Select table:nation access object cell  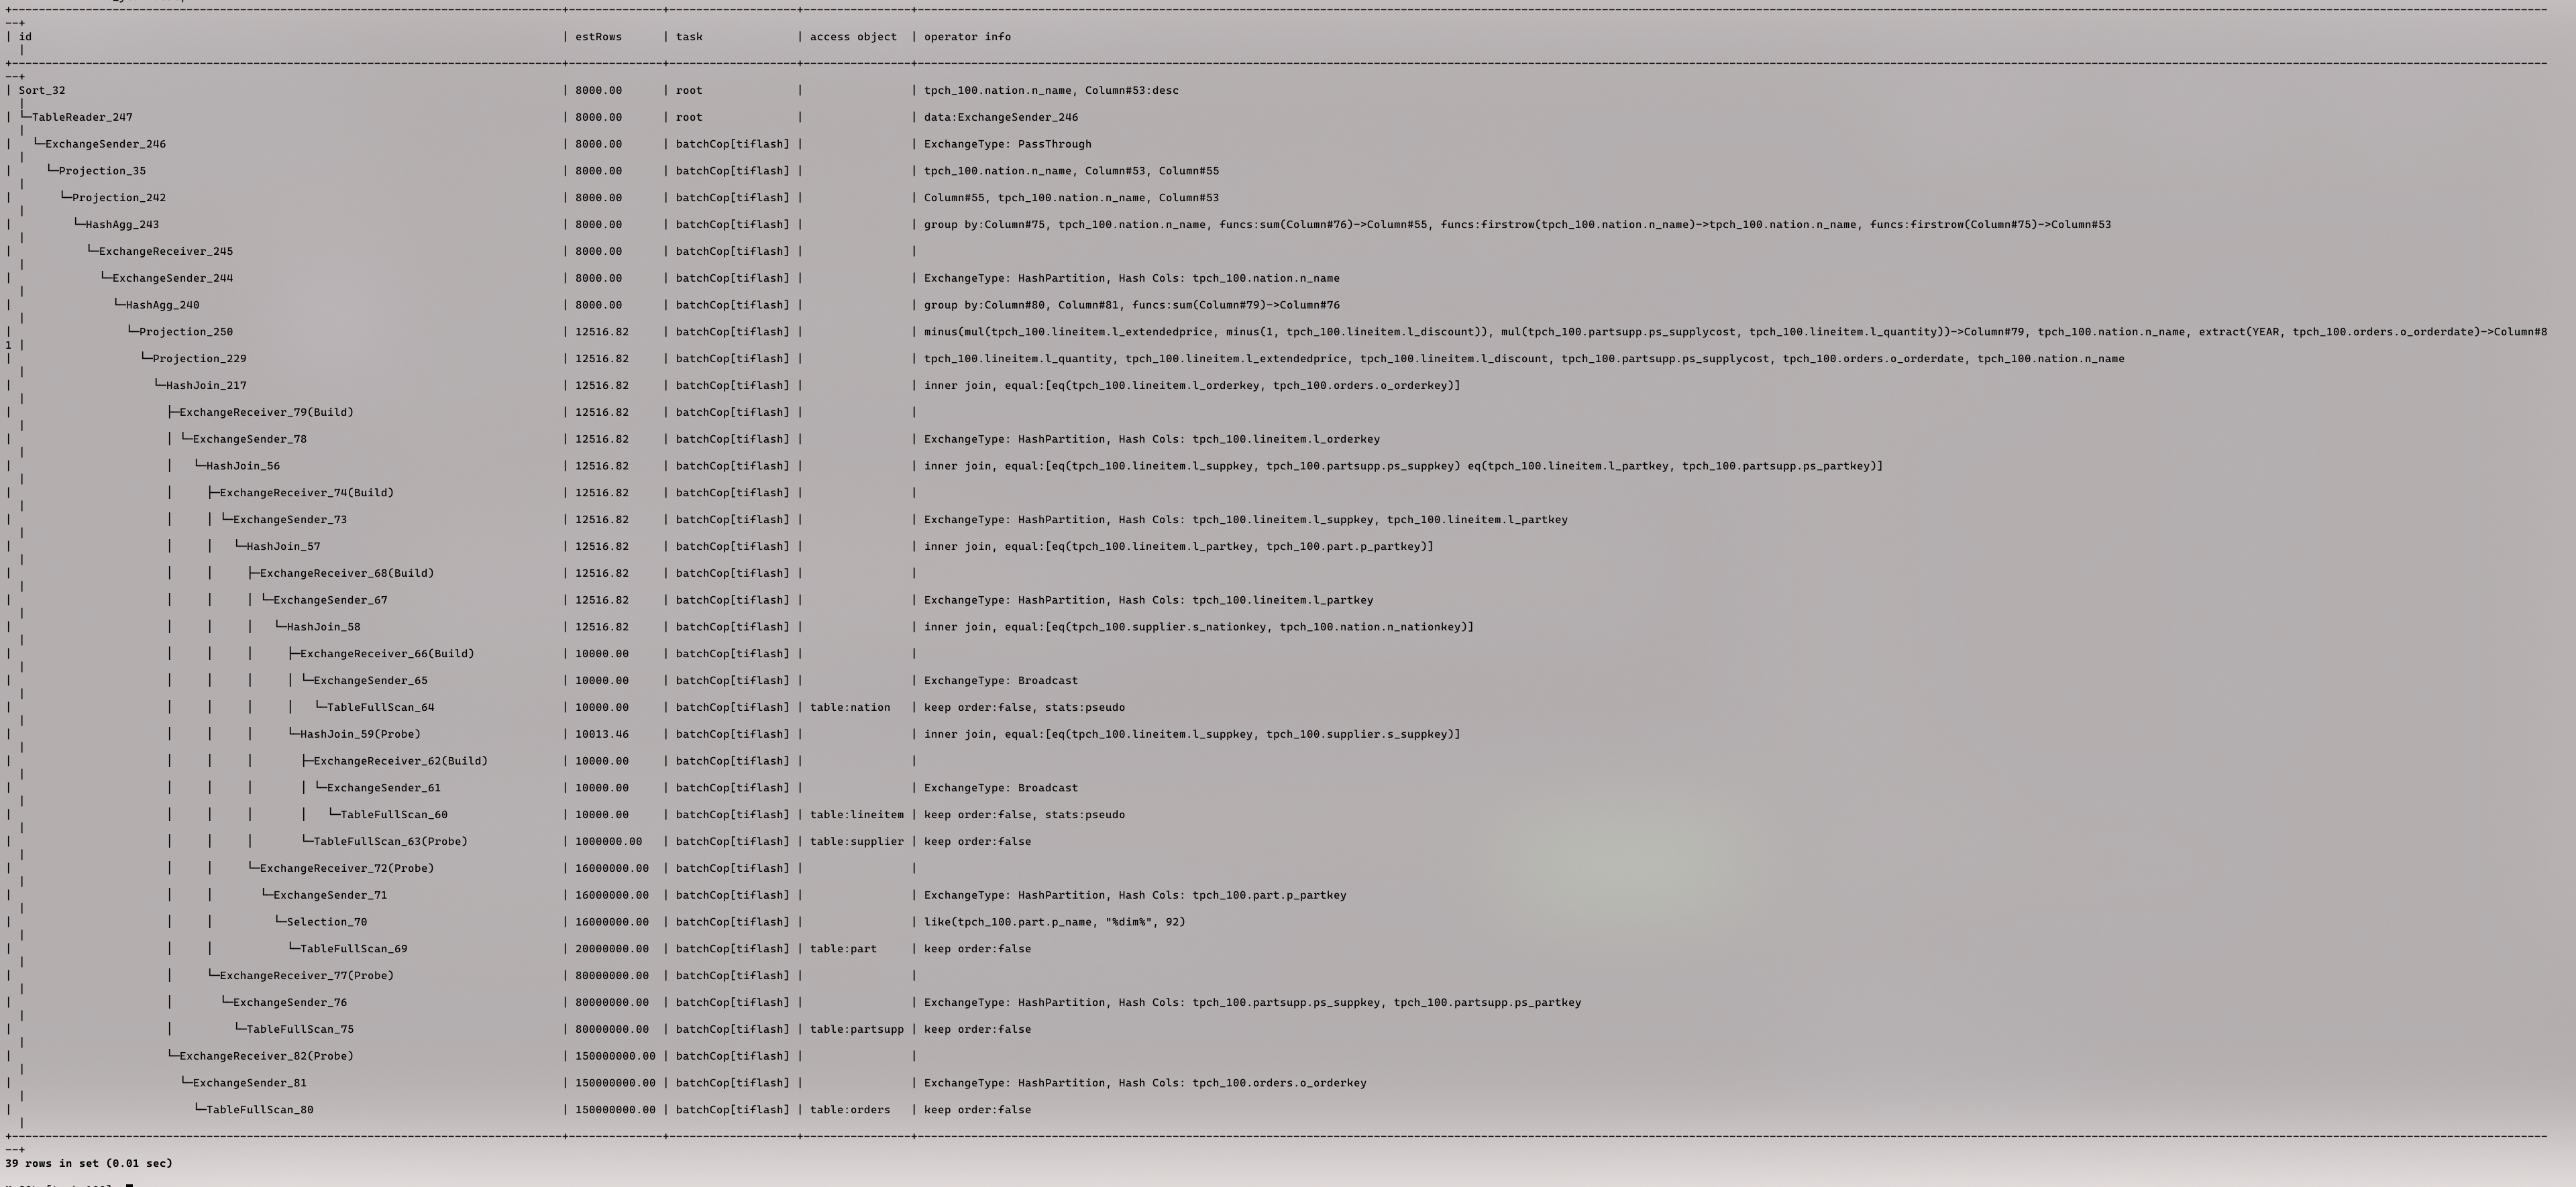click(850, 708)
